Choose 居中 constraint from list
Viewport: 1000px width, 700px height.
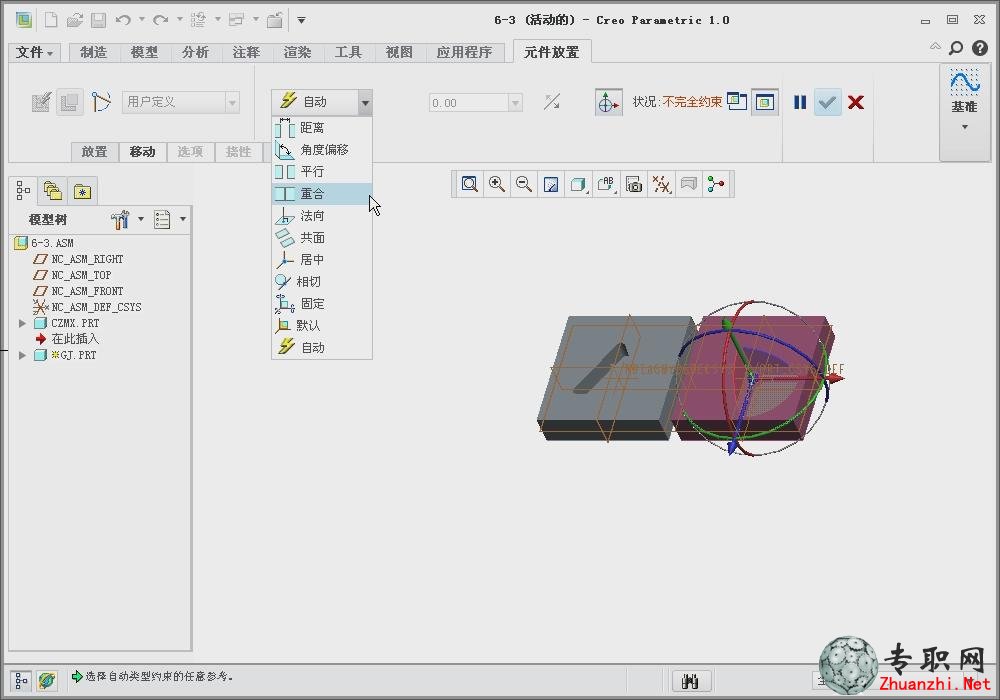click(x=322, y=259)
